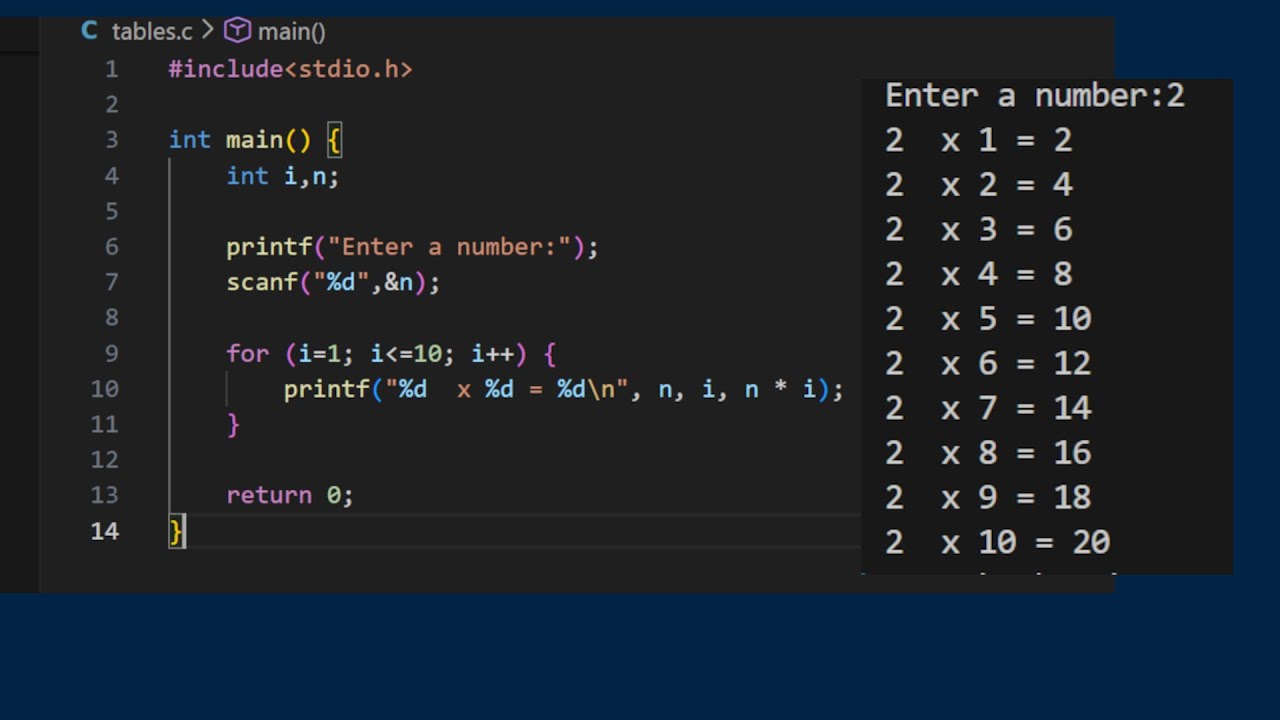Click output line '2 x 3 = 6'
This screenshot has height=720, width=1280.
(979, 230)
